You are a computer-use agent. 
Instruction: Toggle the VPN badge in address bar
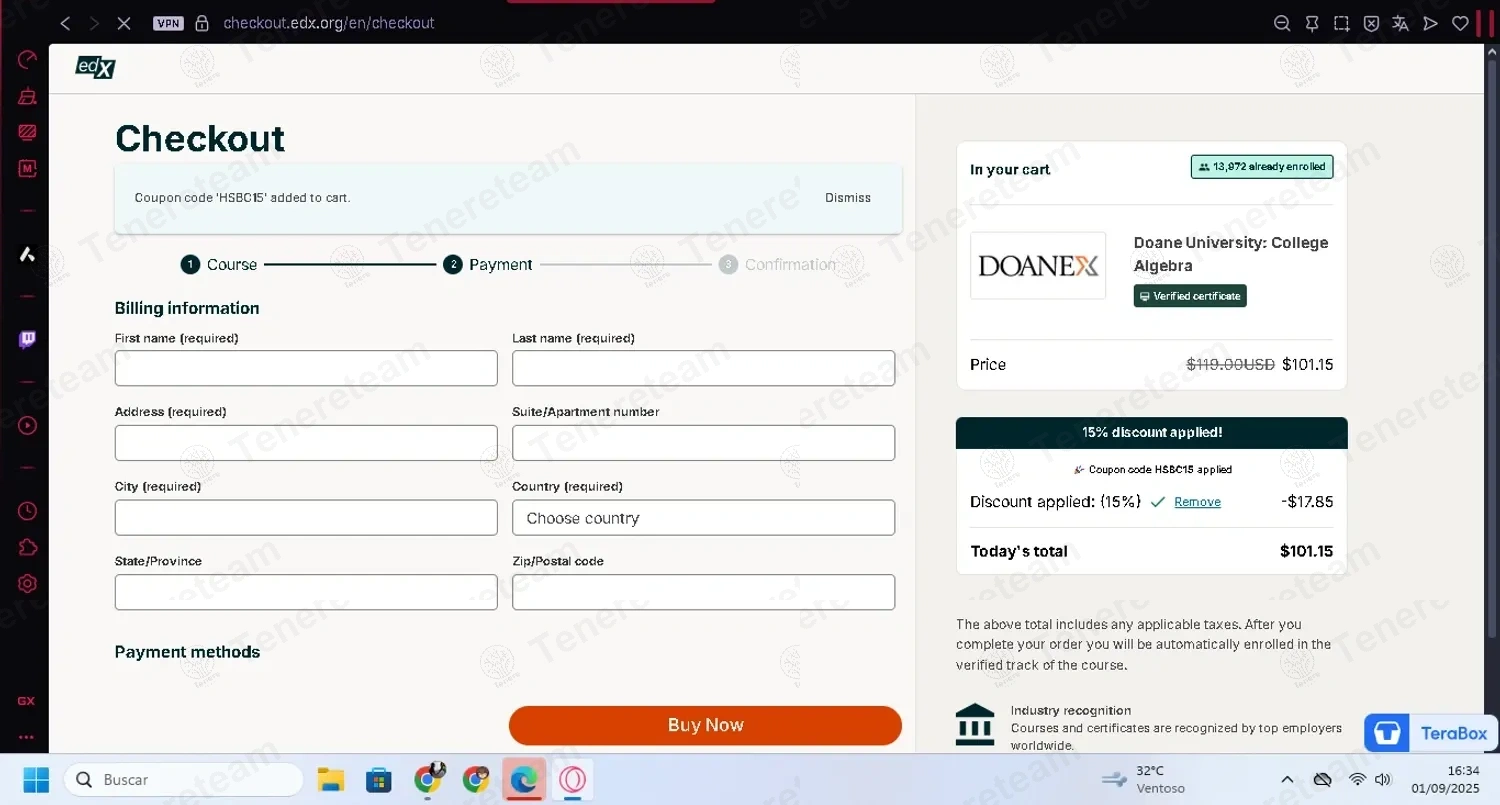tap(168, 23)
